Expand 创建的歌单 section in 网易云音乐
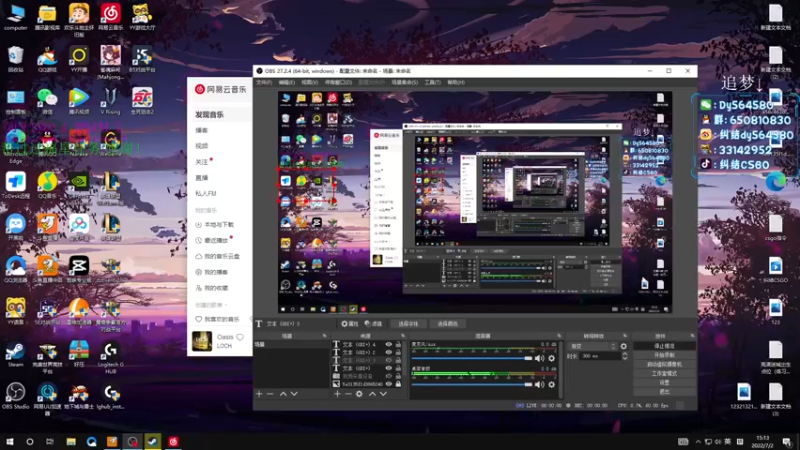Viewport: 800px width, 450px height. click(x=211, y=305)
